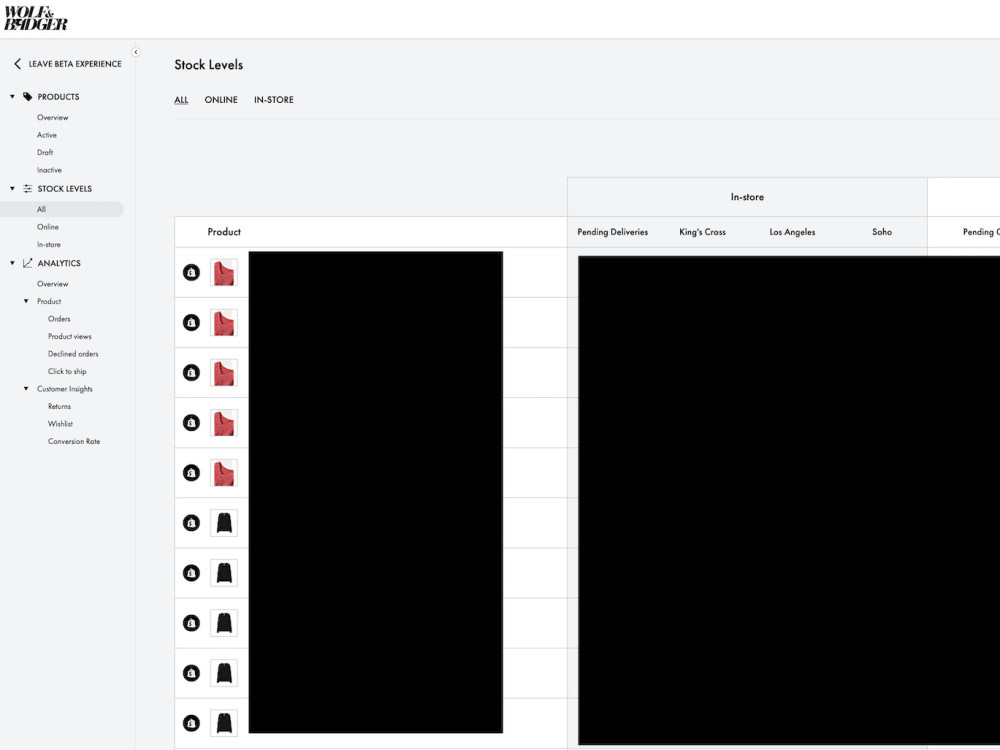The width and height of the screenshot is (1000, 750).
Task: Click Shopify icon in fourth black sweater row
Action: [191, 673]
